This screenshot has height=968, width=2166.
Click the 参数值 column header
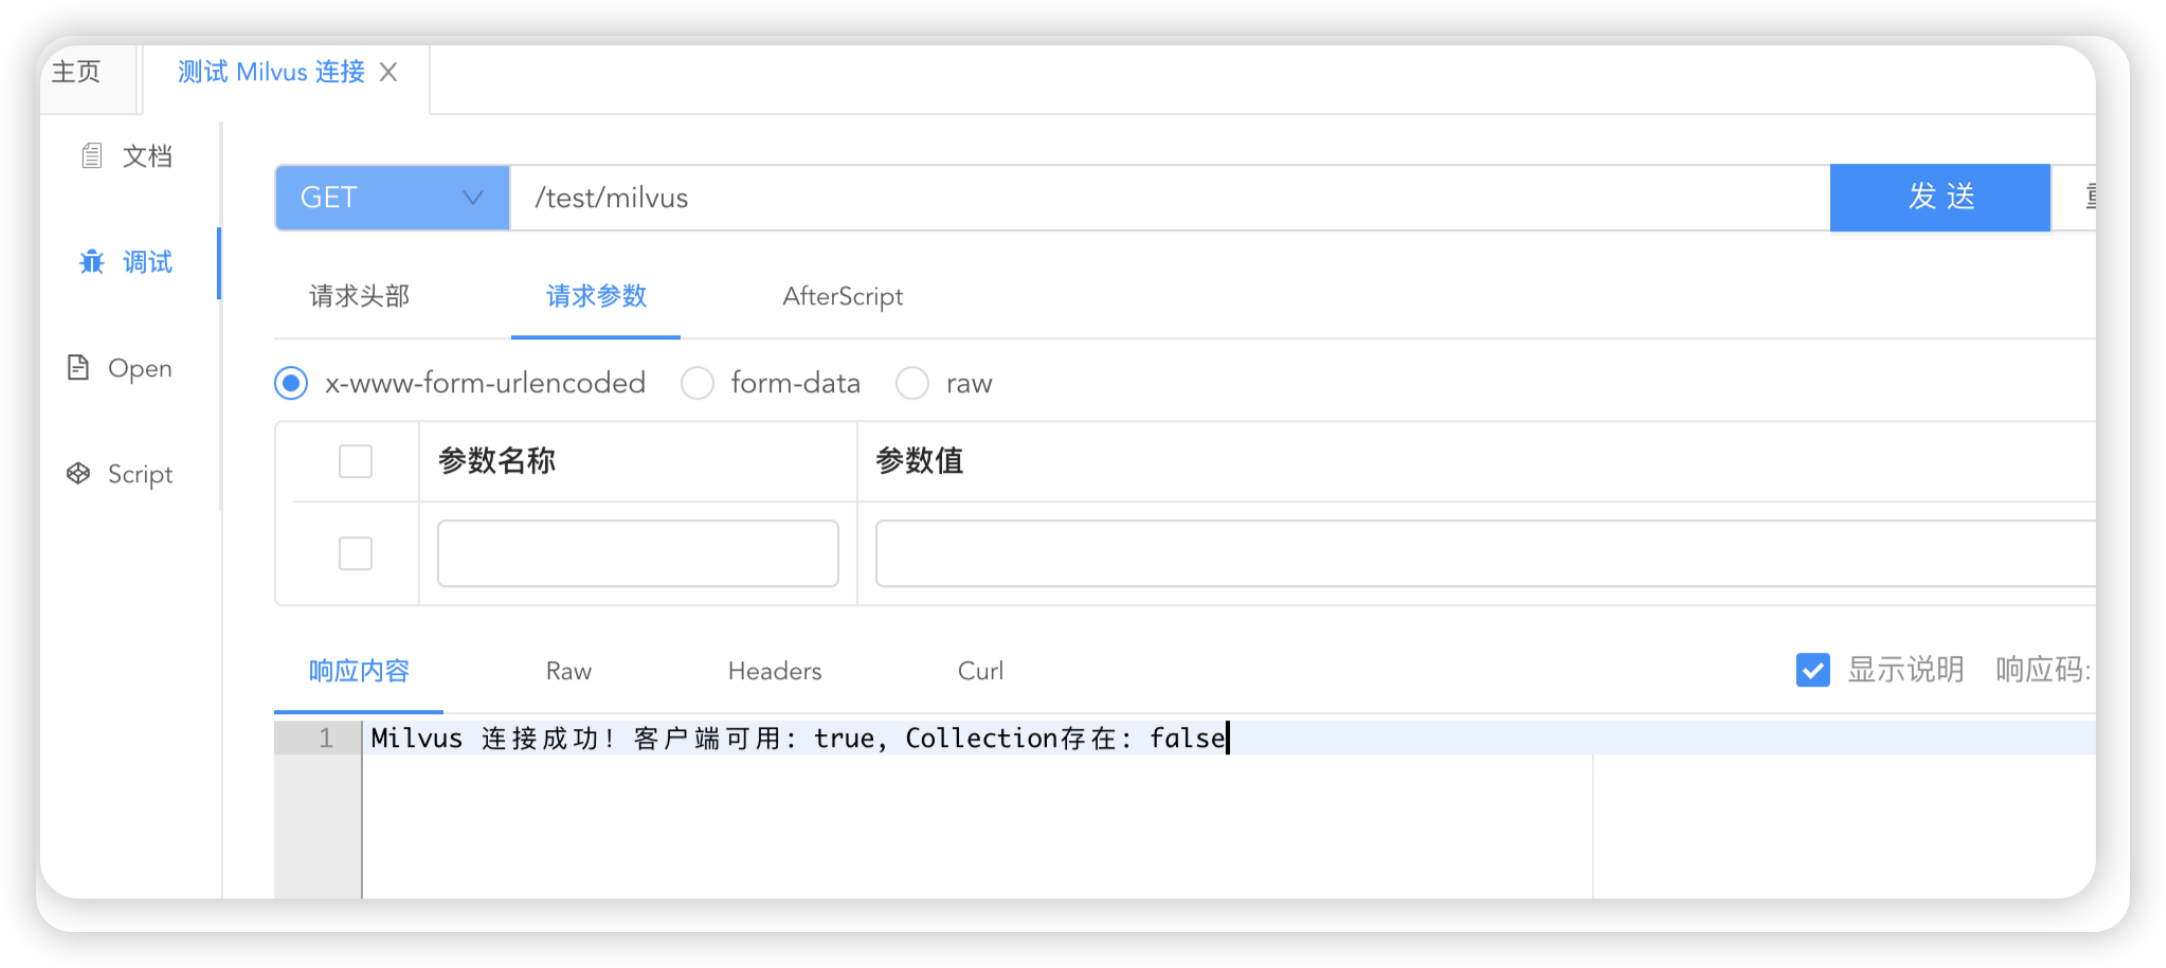point(919,461)
